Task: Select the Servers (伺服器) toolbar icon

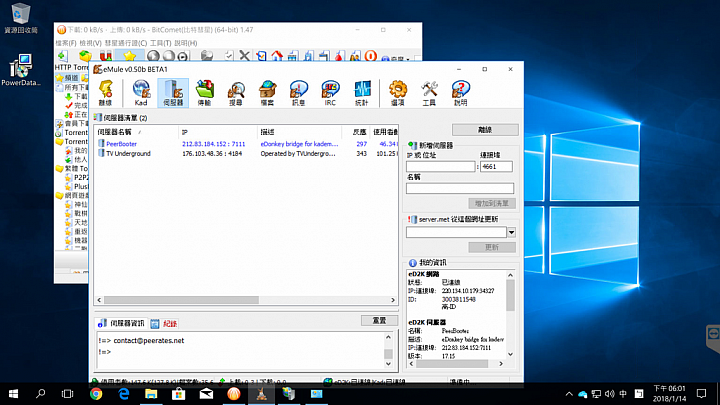Action: [173, 93]
